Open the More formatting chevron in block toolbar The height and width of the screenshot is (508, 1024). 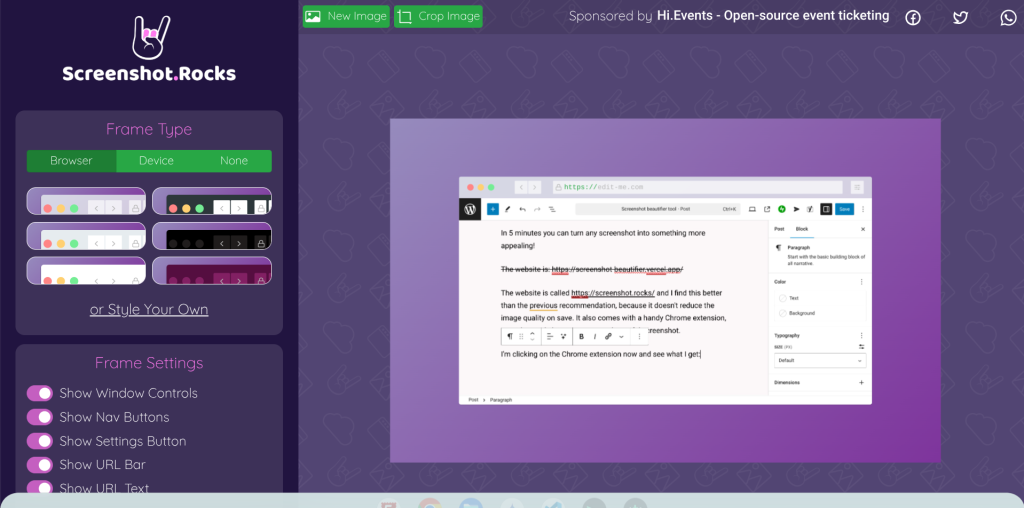tap(622, 336)
